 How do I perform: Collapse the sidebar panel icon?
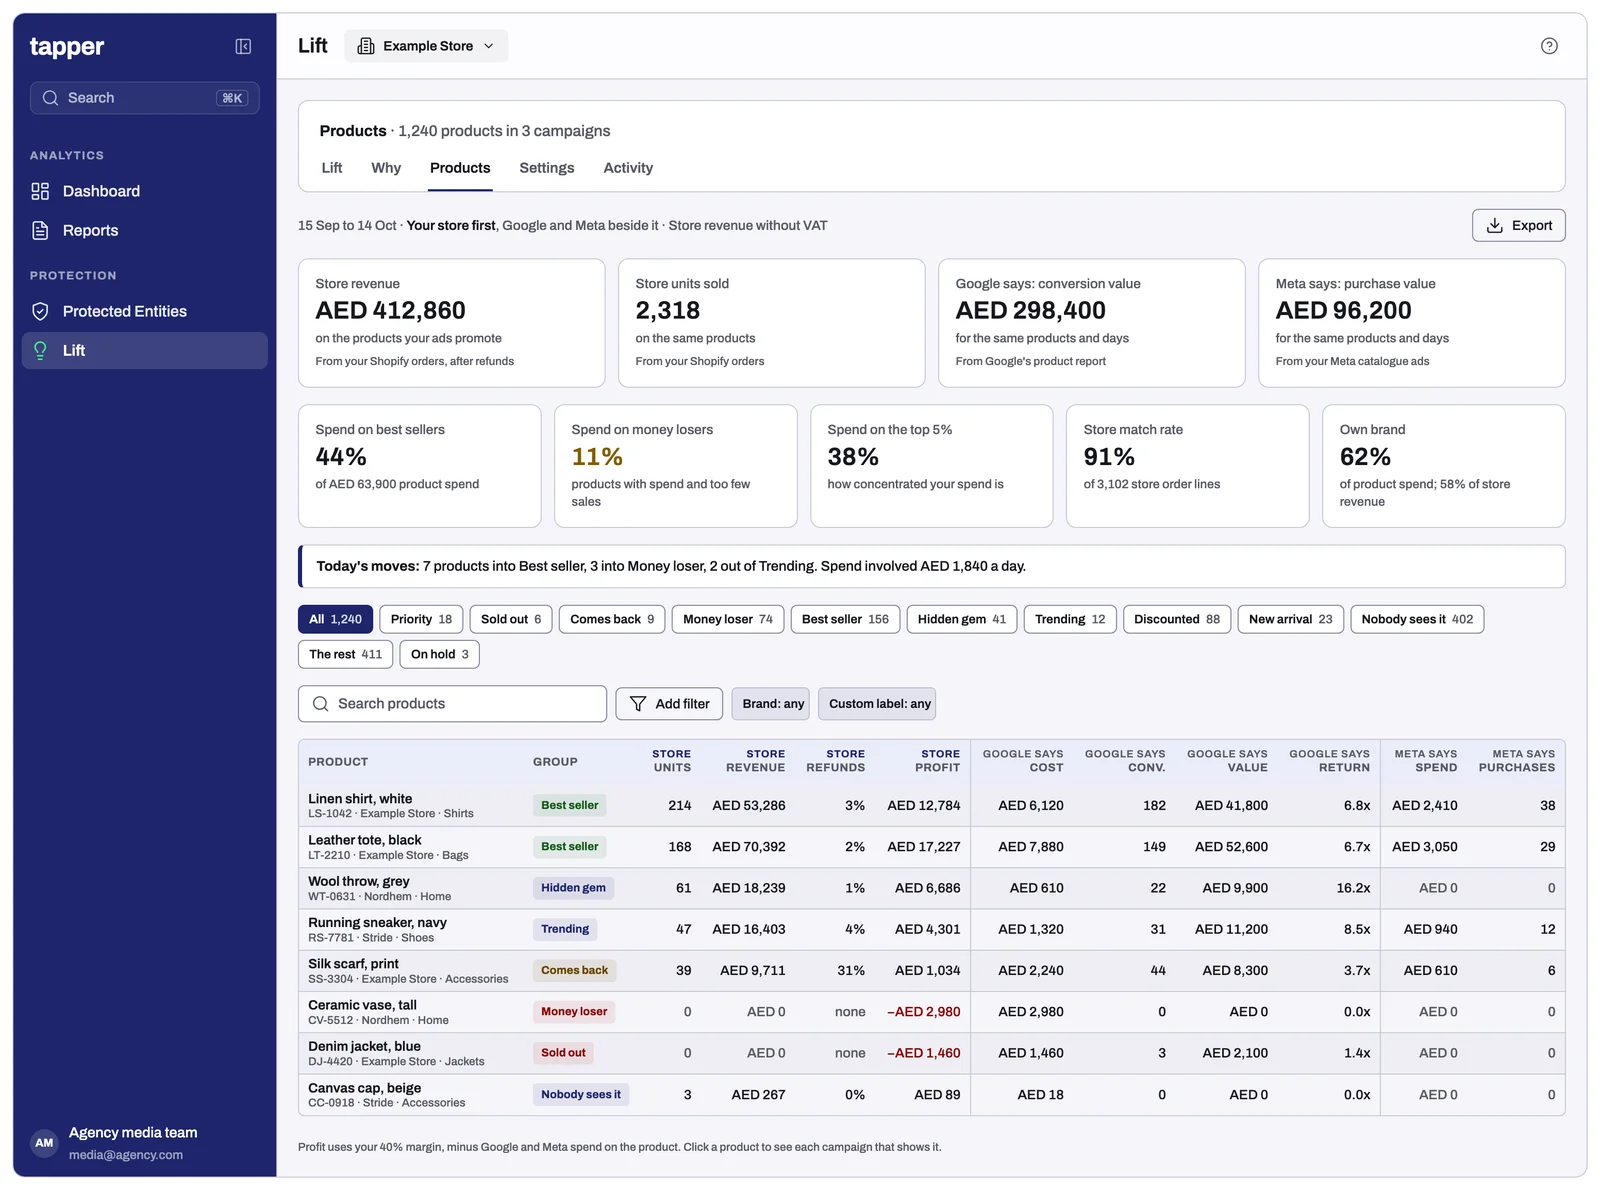243,46
